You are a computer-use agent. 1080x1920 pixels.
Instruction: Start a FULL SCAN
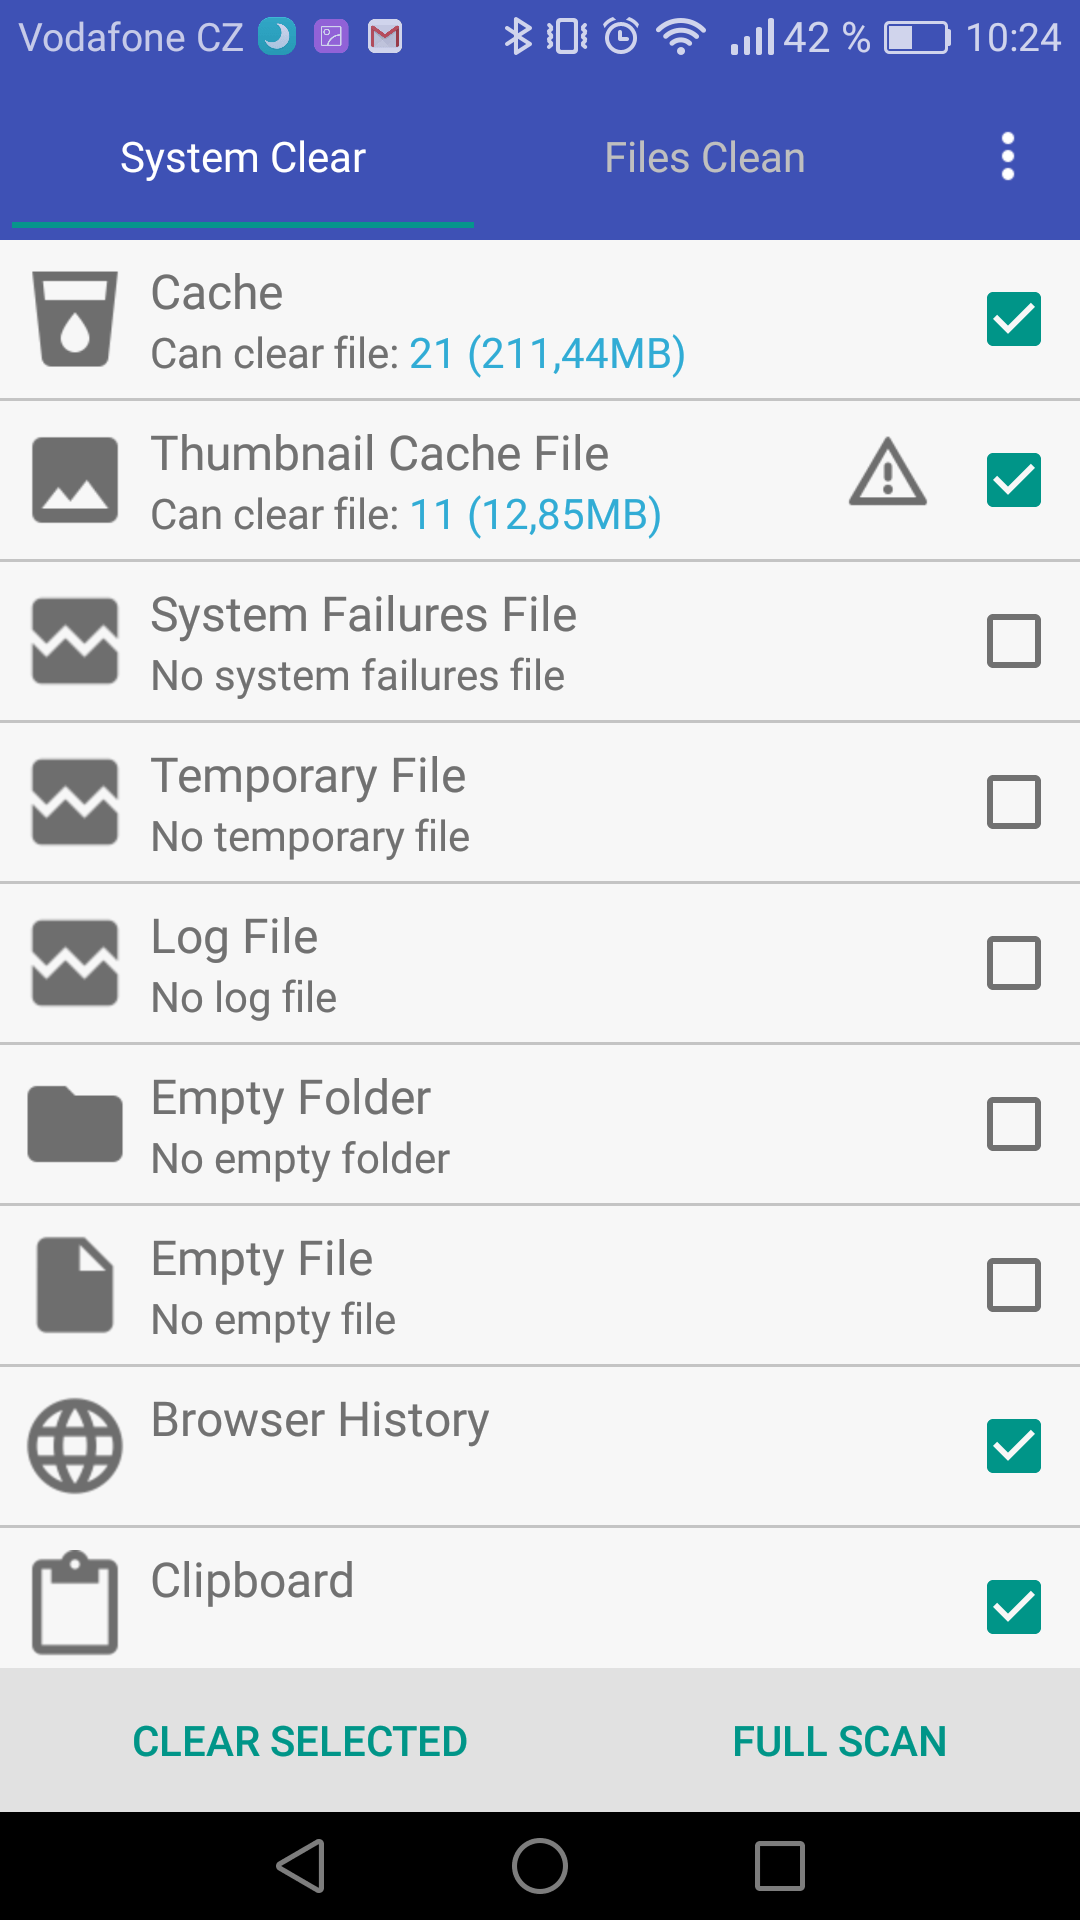840,1741
